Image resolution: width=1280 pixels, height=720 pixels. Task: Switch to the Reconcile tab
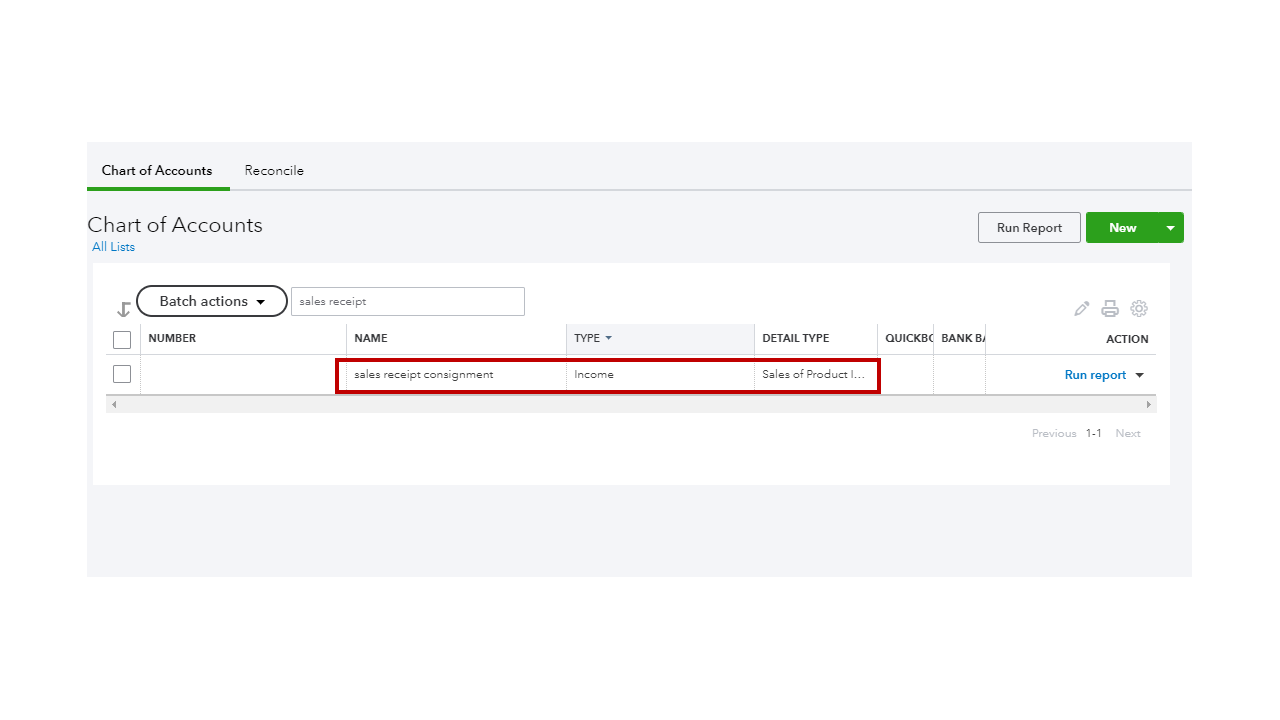274,170
